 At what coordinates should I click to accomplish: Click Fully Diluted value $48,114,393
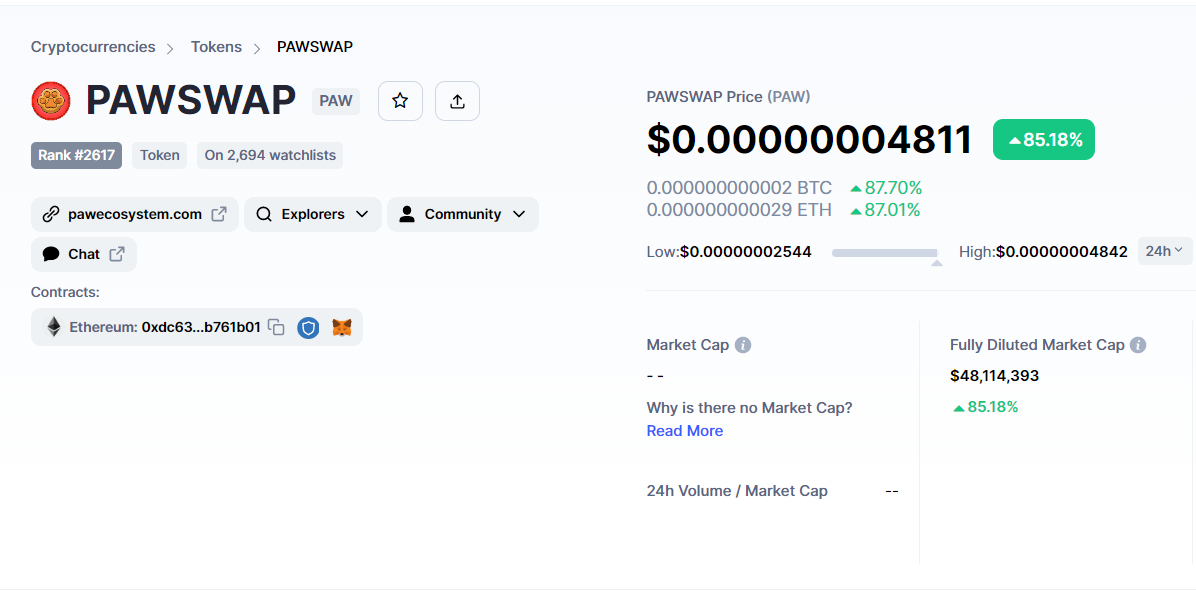click(x=995, y=376)
